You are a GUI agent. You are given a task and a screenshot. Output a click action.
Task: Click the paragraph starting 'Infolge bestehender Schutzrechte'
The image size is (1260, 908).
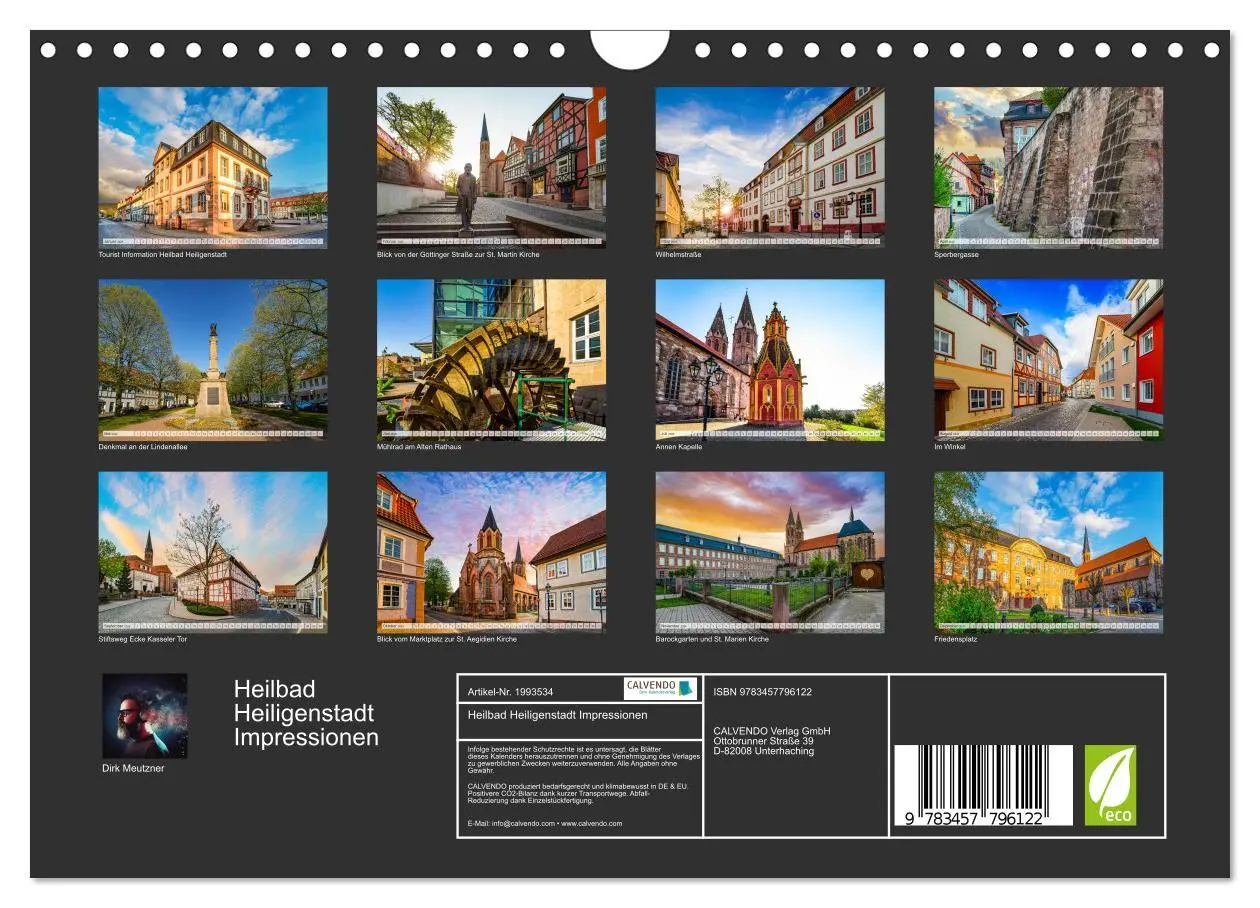583,760
